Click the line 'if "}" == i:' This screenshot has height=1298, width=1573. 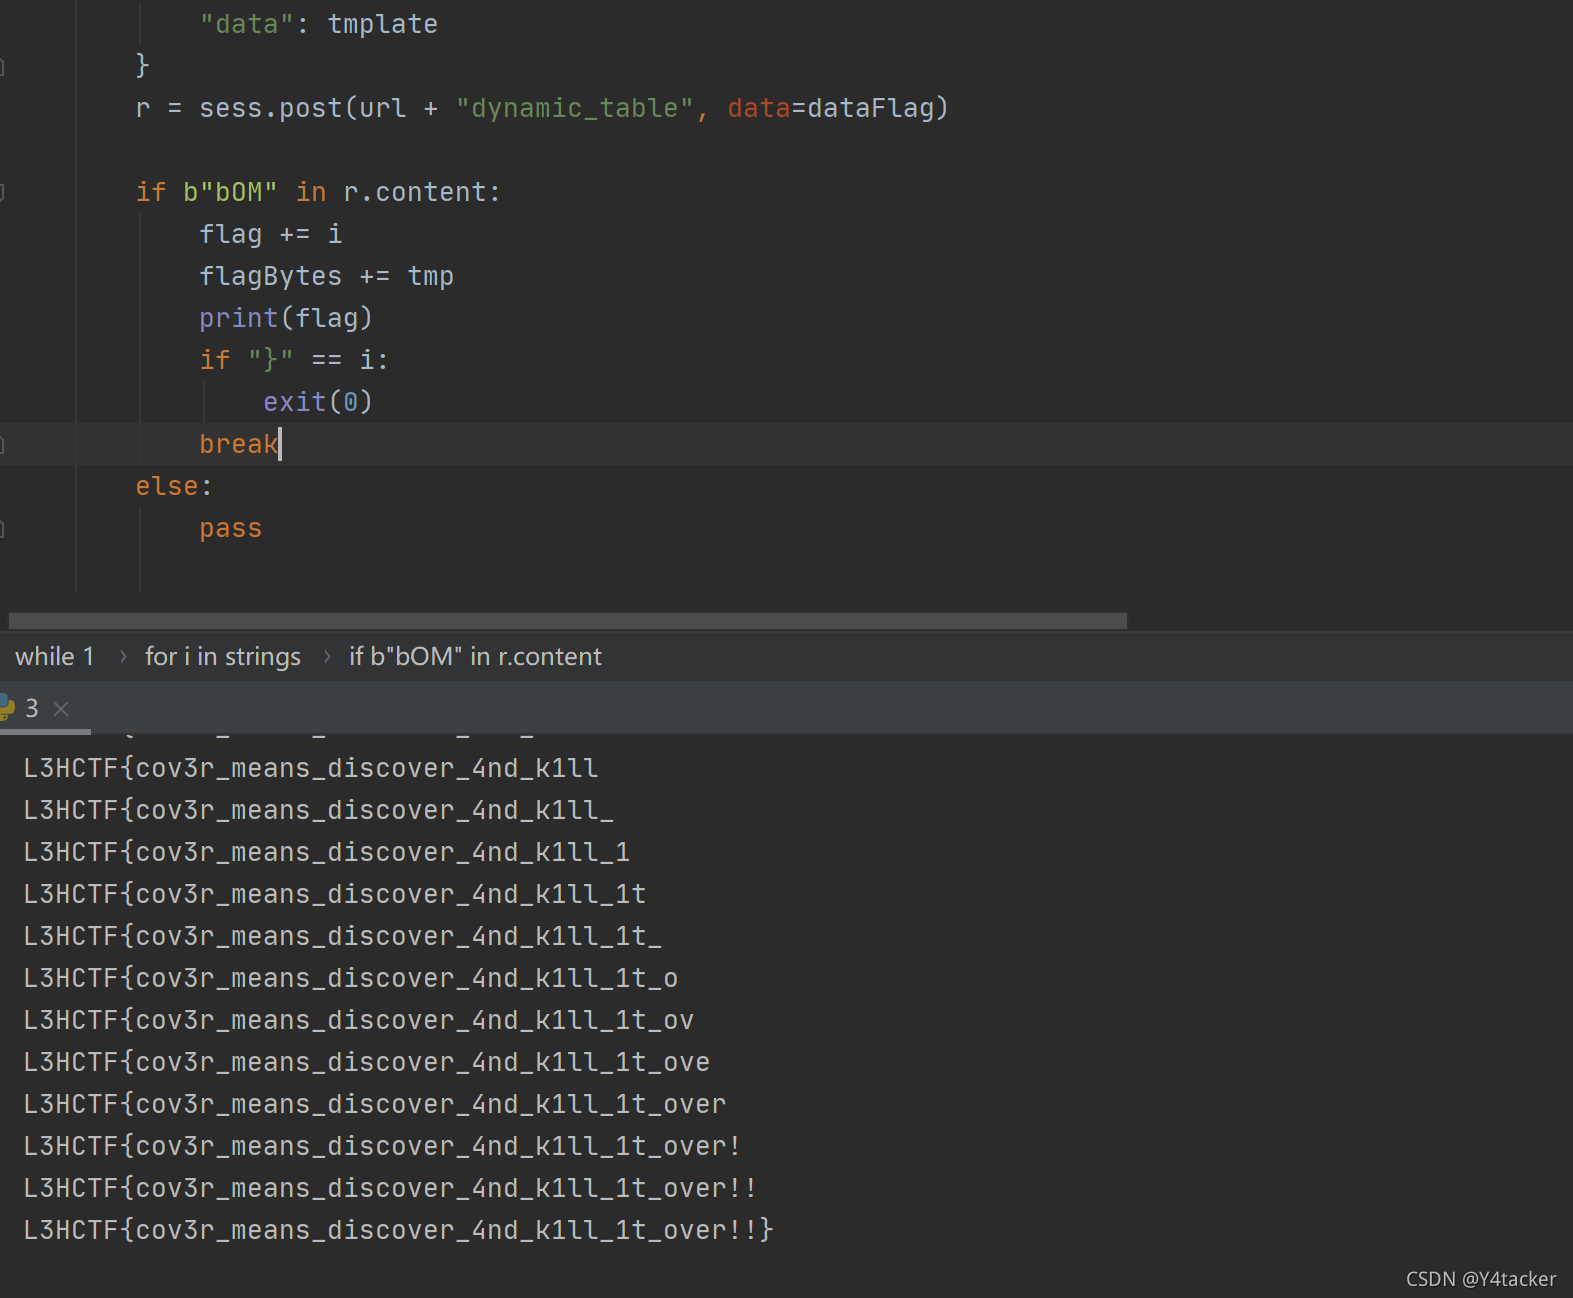tap(294, 360)
